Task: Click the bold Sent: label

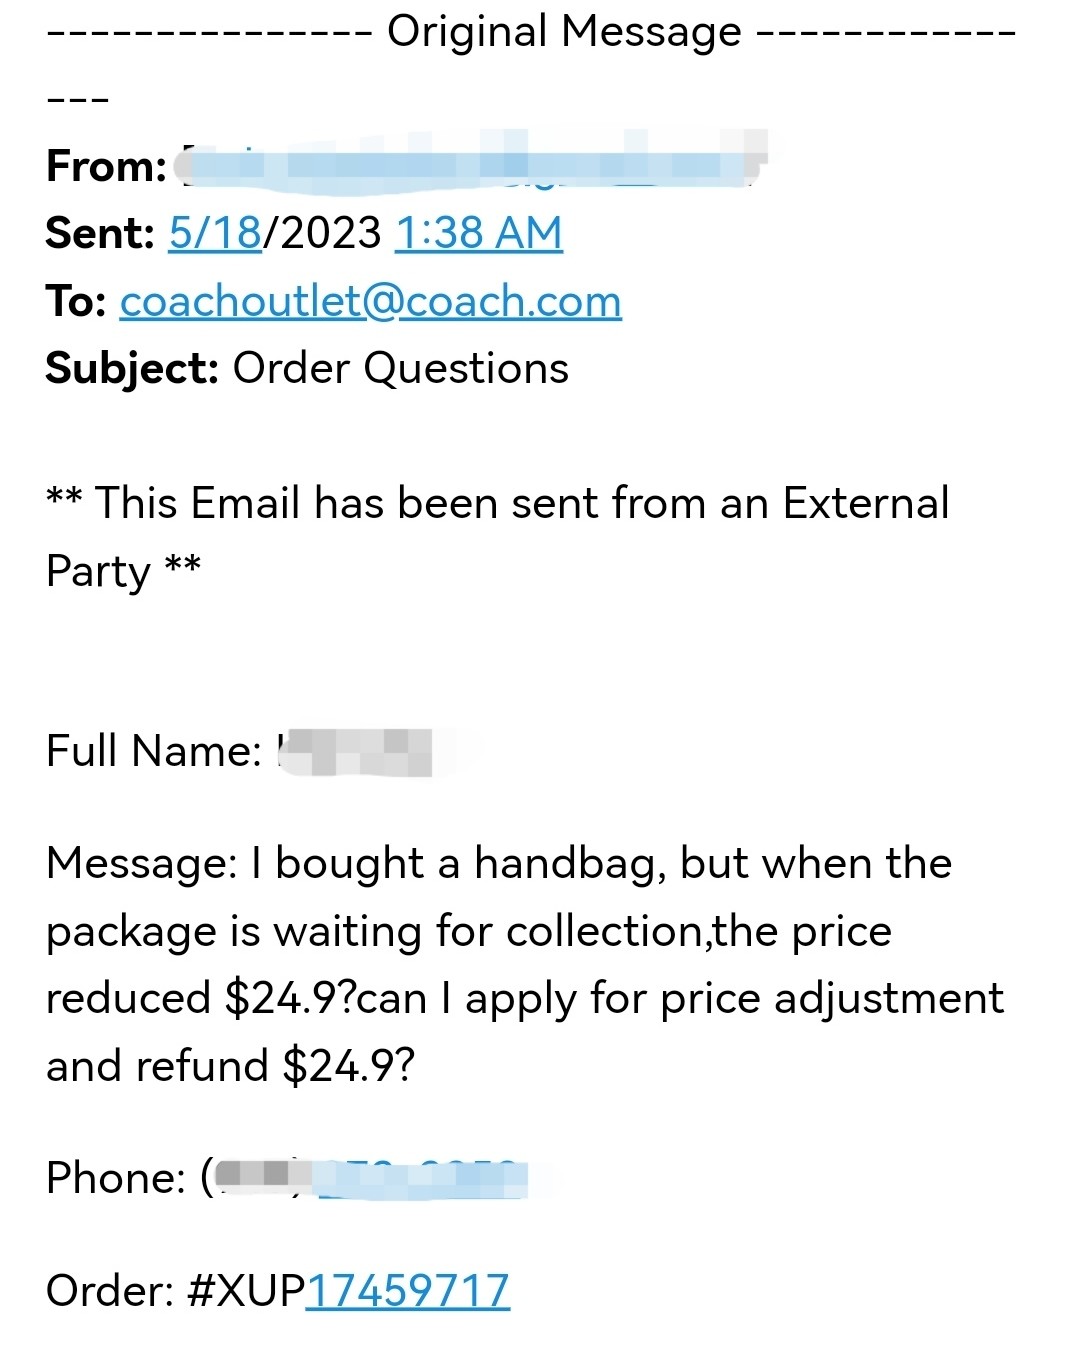Action: click(x=100, y=233)
